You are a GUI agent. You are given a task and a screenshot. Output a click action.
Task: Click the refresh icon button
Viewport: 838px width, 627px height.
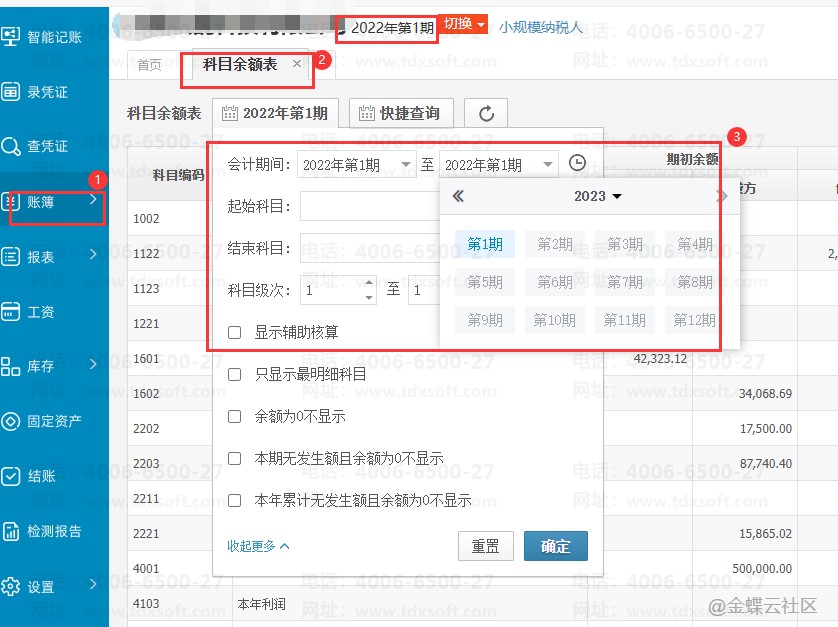point(486,114)
